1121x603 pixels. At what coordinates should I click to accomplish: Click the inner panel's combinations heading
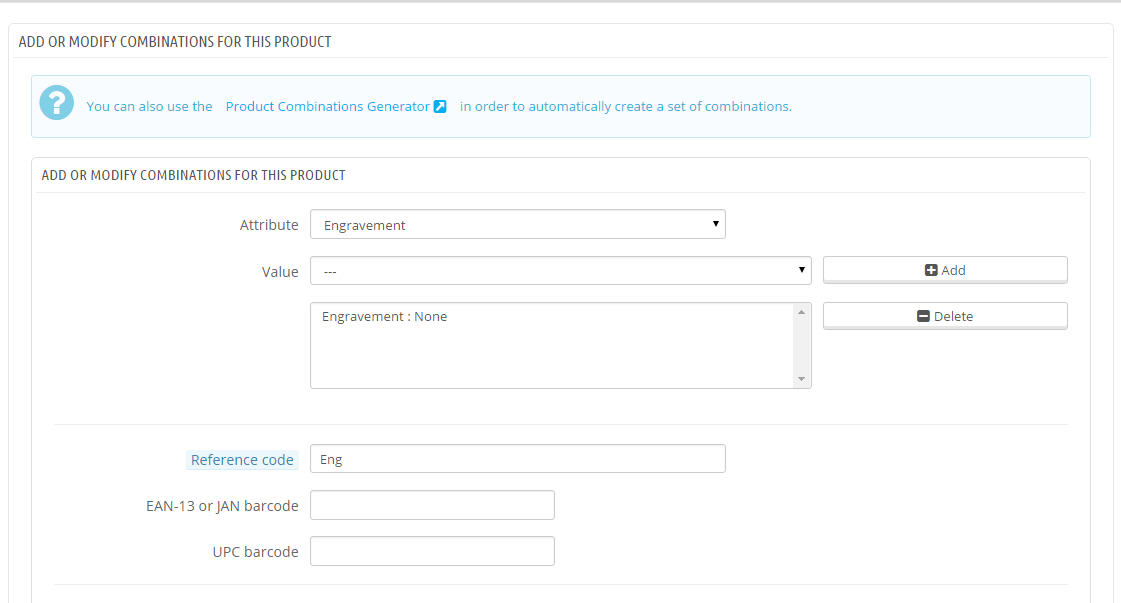193,175
